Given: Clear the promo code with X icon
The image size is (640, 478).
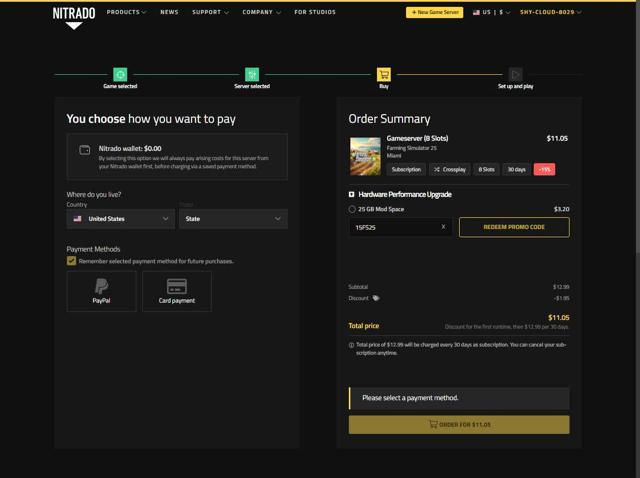Looking at the screenshot, I should click(443, 227).
